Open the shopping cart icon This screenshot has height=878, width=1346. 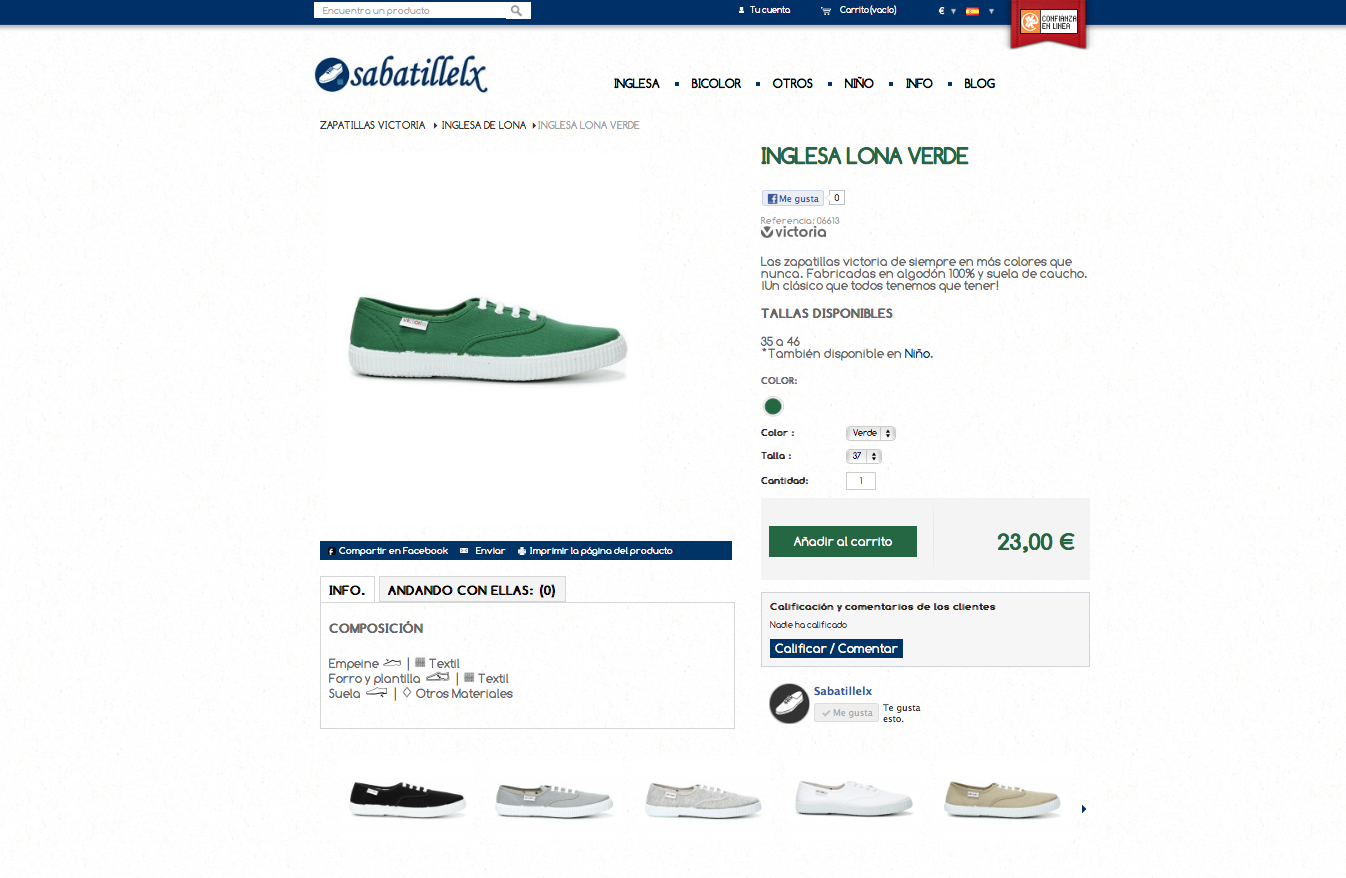coord(826,11)
